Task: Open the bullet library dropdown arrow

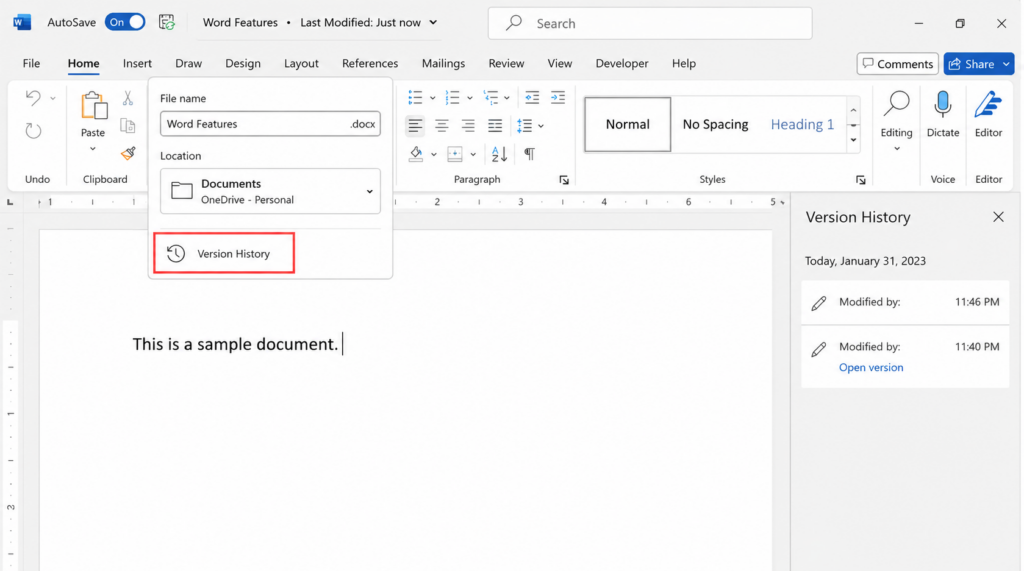Action: pos(432,99)
